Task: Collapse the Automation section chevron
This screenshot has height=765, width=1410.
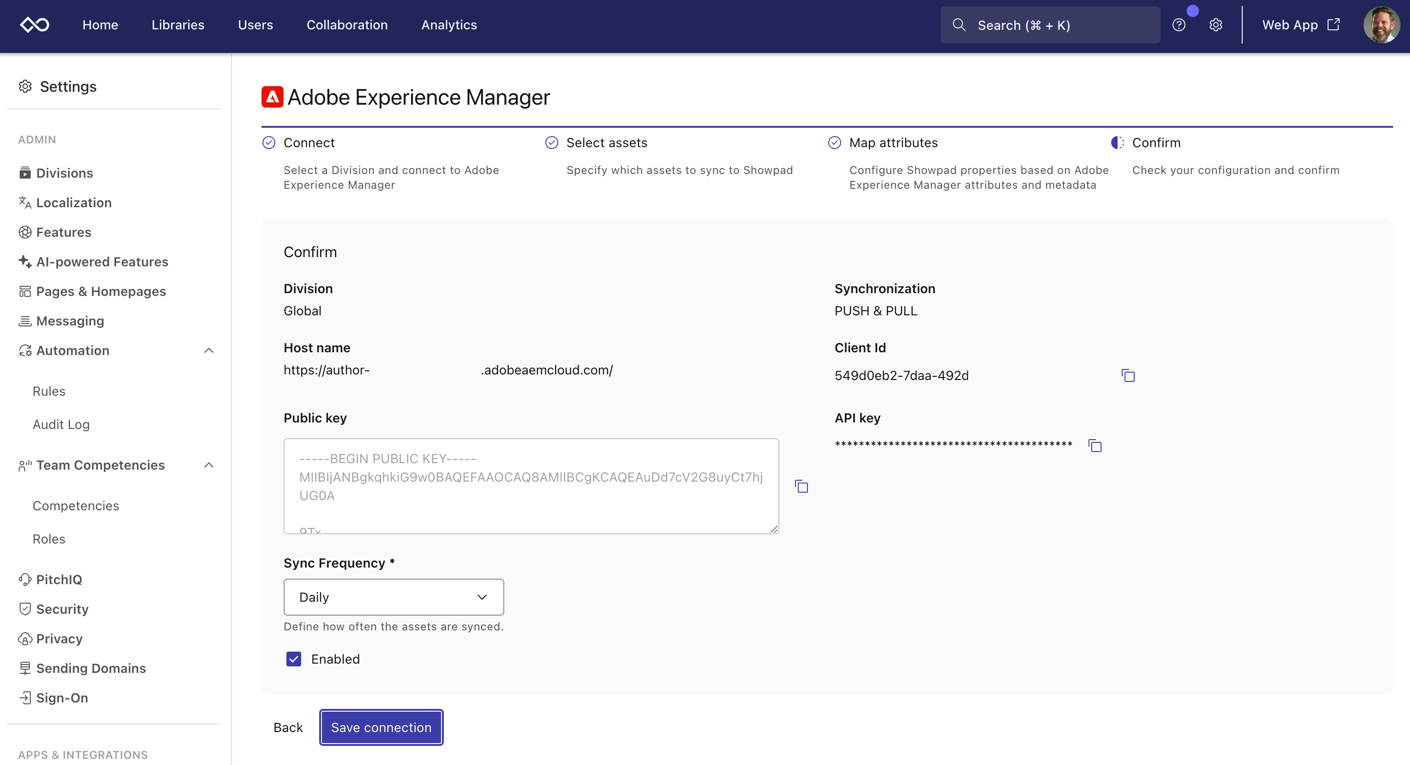Action: tap(209, 351)
